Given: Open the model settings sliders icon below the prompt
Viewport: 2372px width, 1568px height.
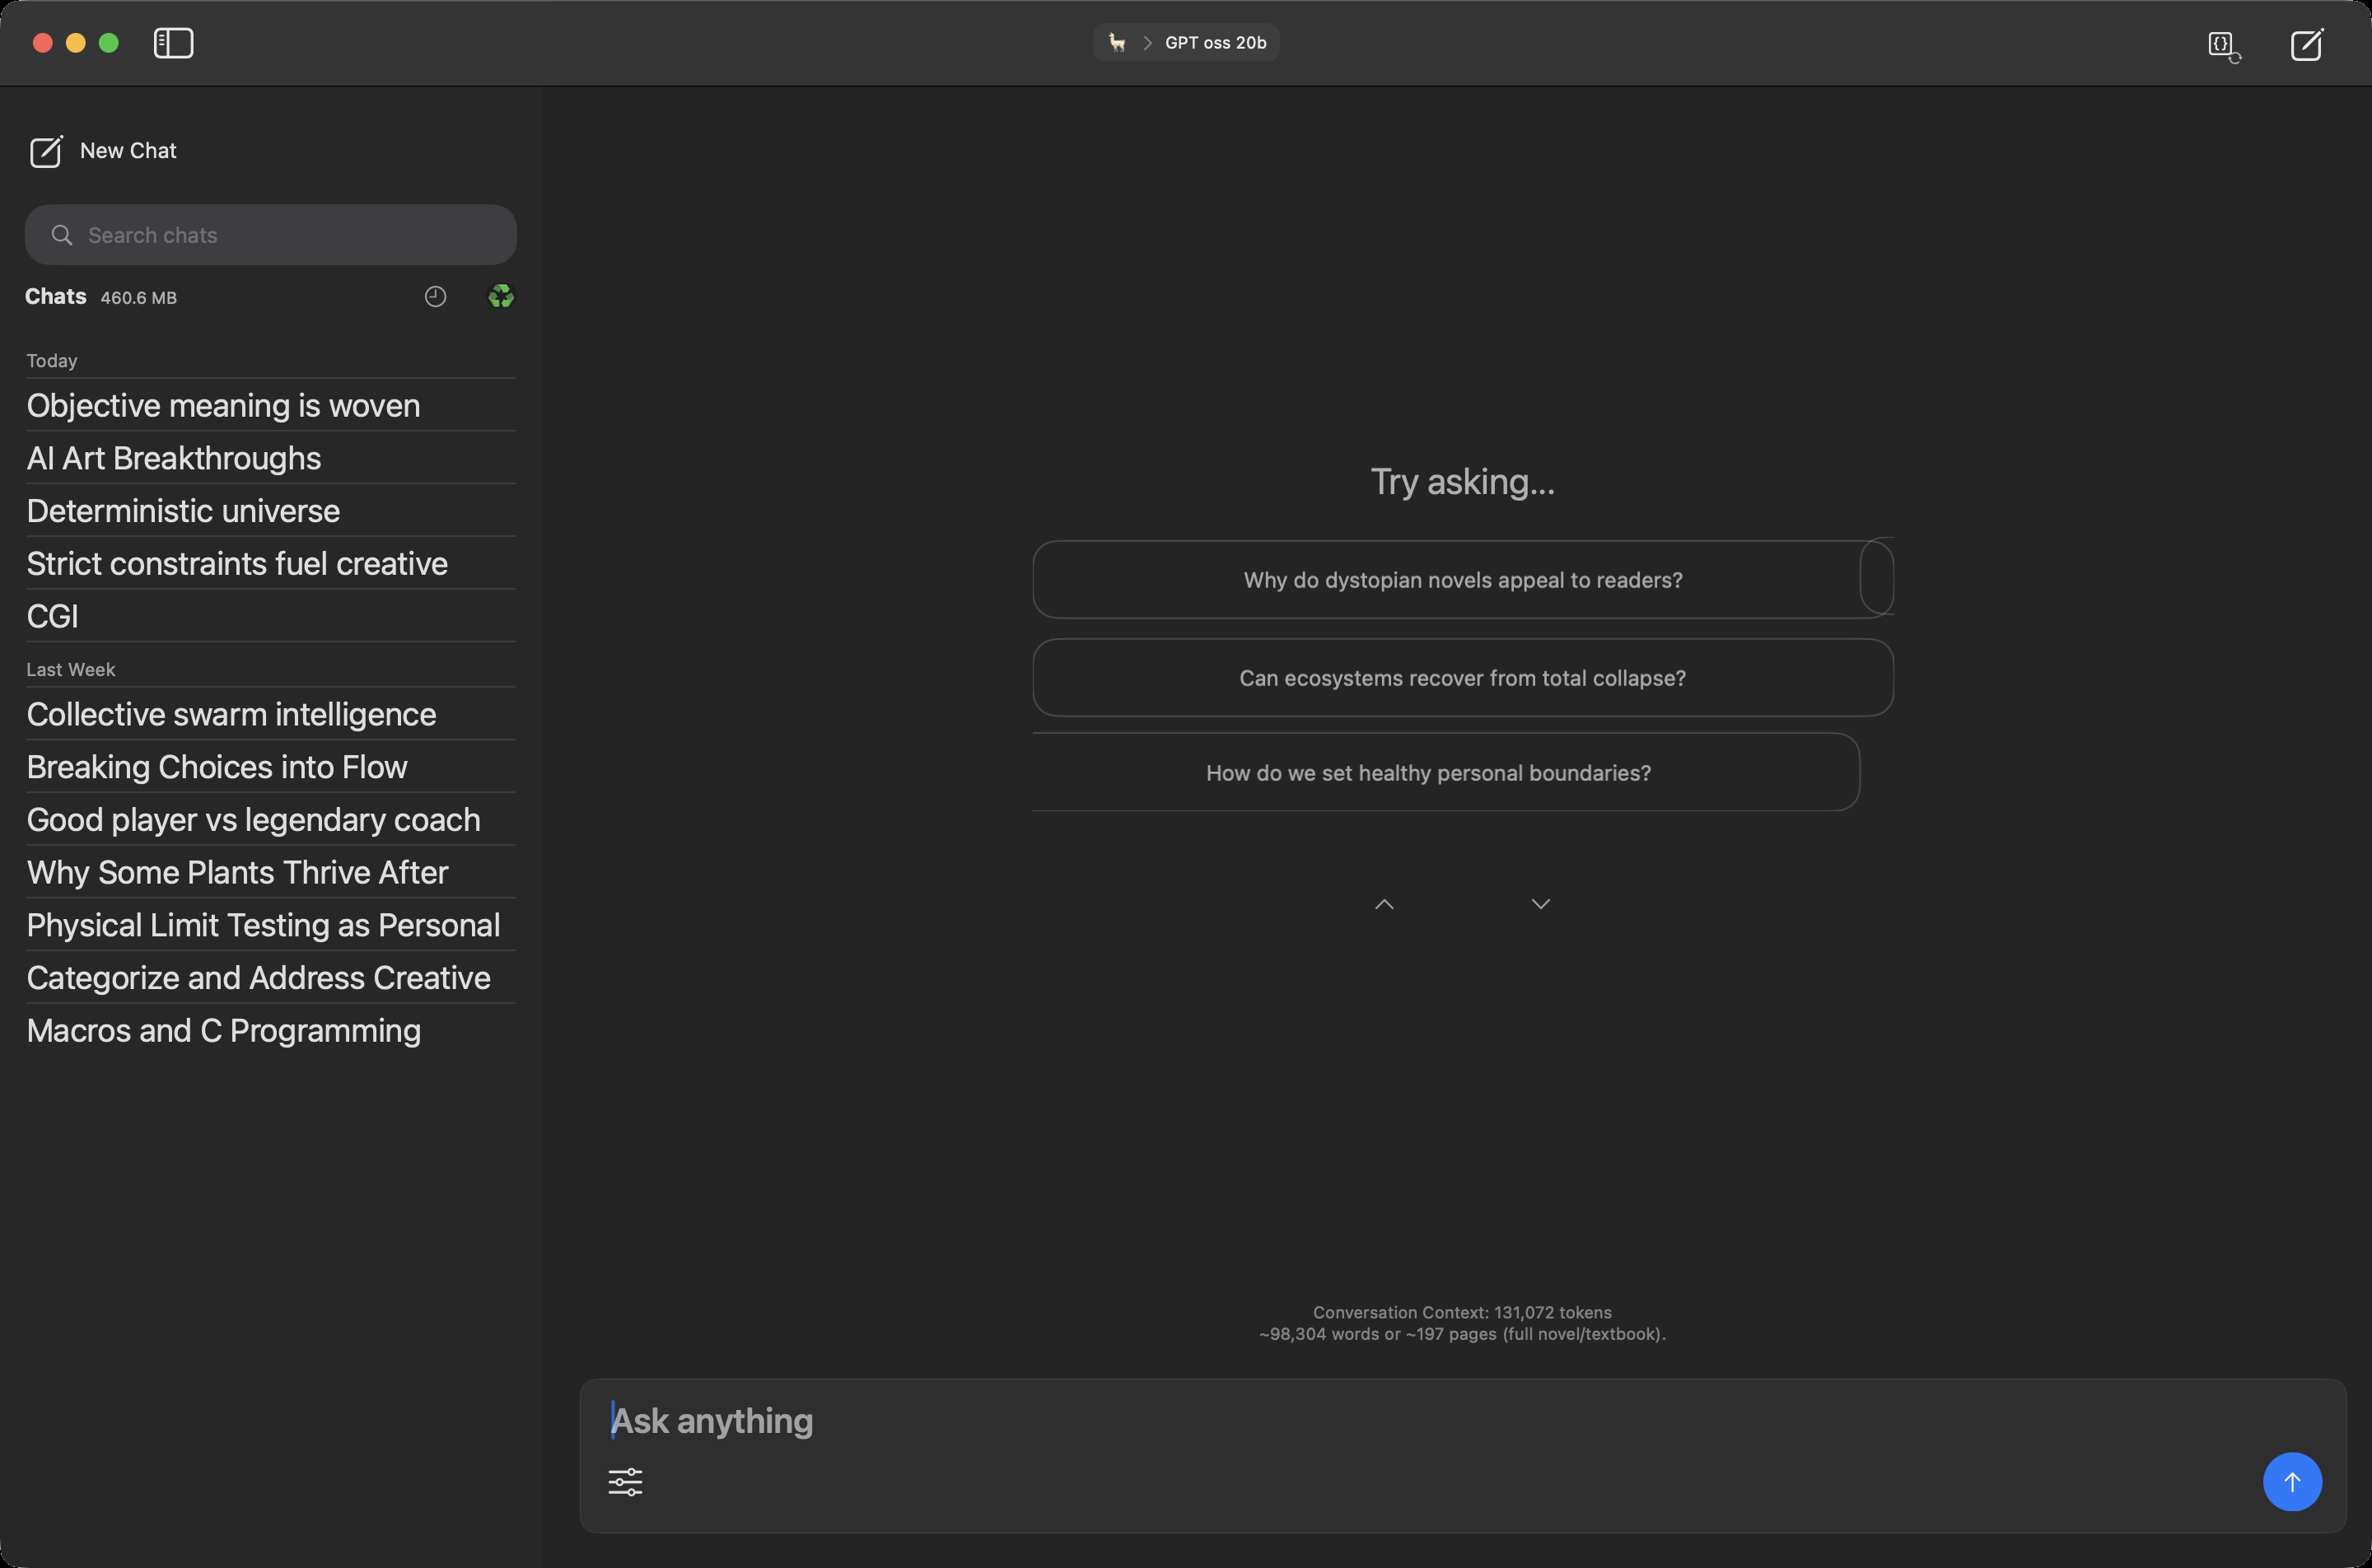Looking at the screenshot, I should [626, 1481].
